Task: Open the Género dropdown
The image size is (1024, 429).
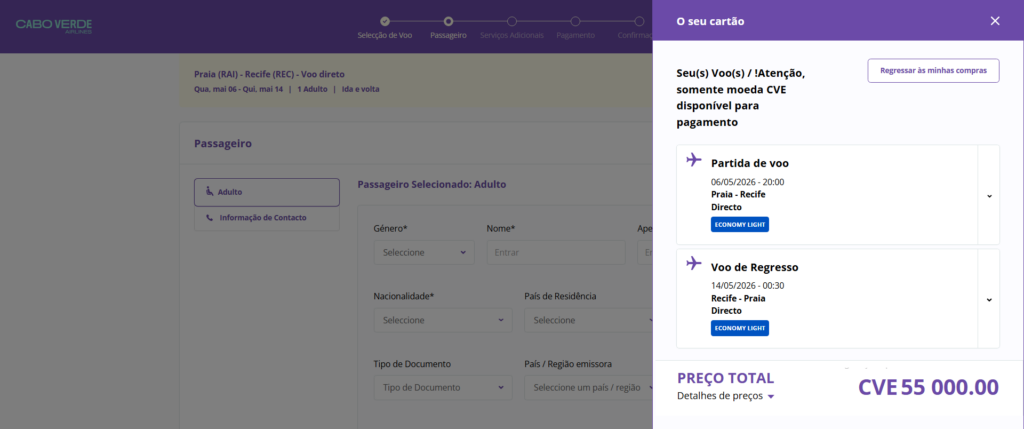Action: pyautogui.click(x=424, y=252)
